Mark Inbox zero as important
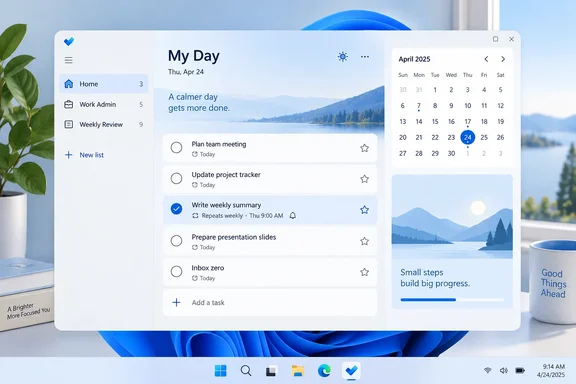576x384 pixels. (x=364, y=272)
